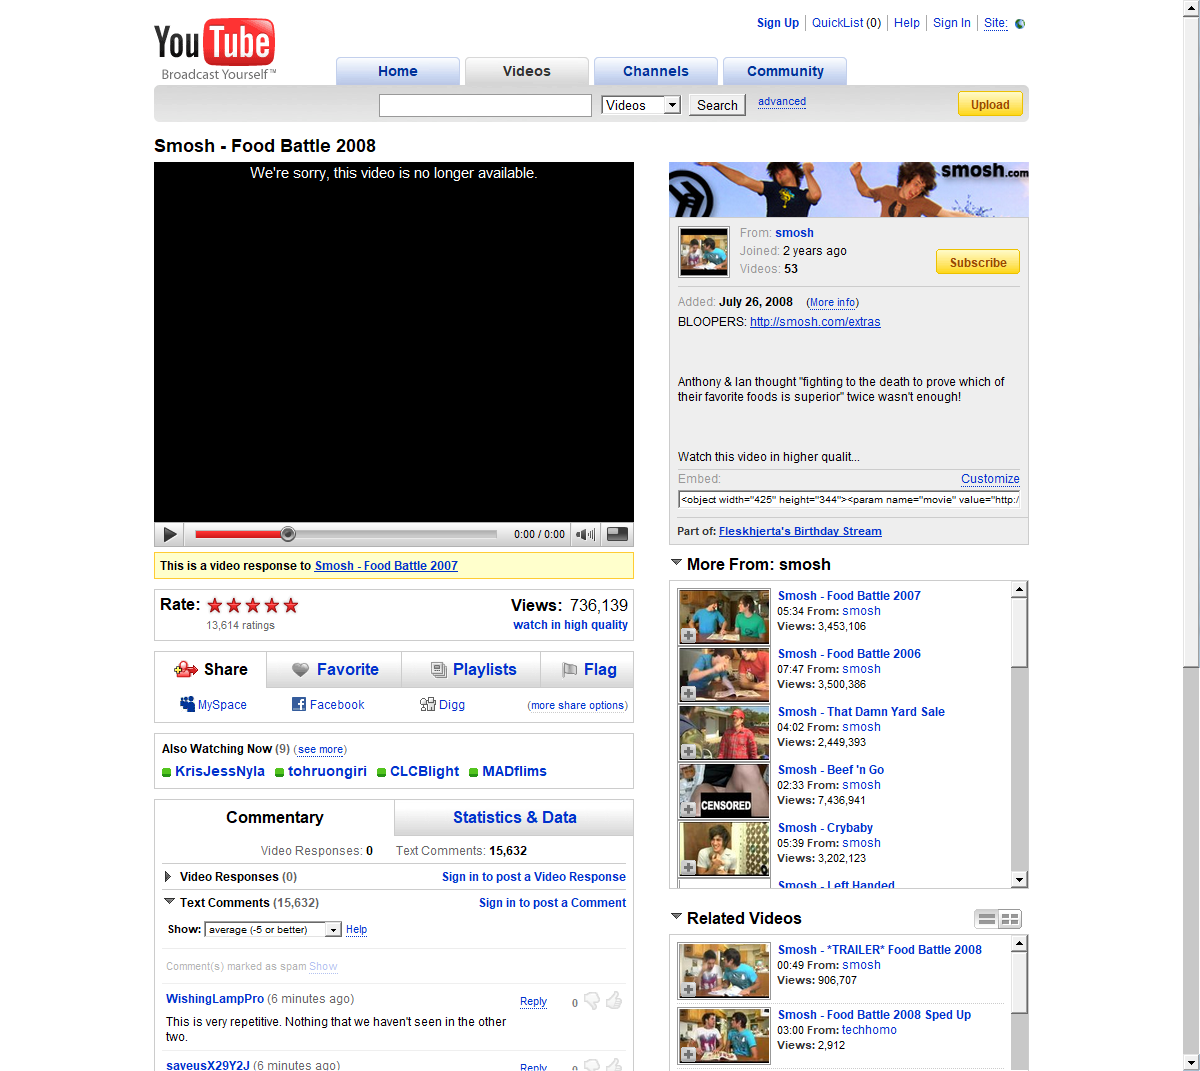Image resolution: width=1200 pixels, height=1071 pixels.
Task: Click the thumbs up icon on WishingLampPro's comment
Action: [614, 1000]
